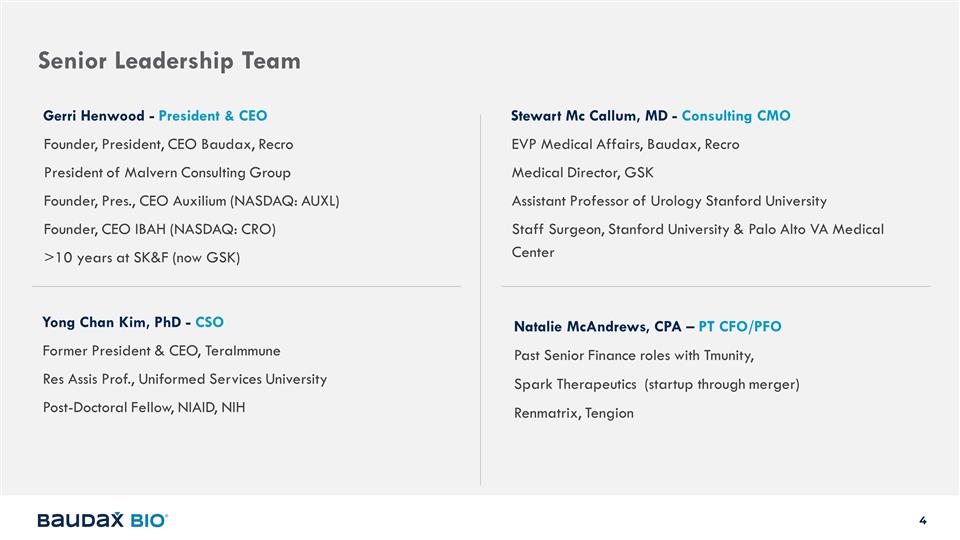
Task: Click the President of Malvern Consulting Group line
Action: (x=167, y=173)
